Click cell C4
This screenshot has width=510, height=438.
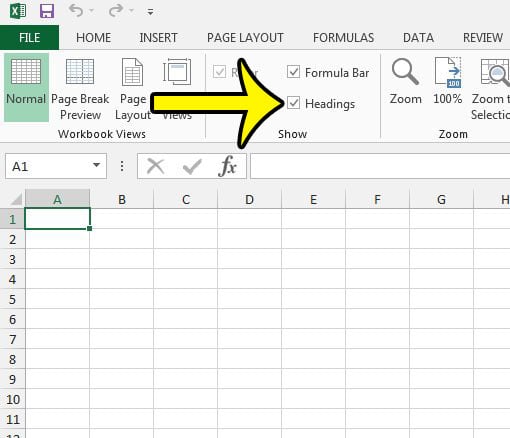click(186, 279)
